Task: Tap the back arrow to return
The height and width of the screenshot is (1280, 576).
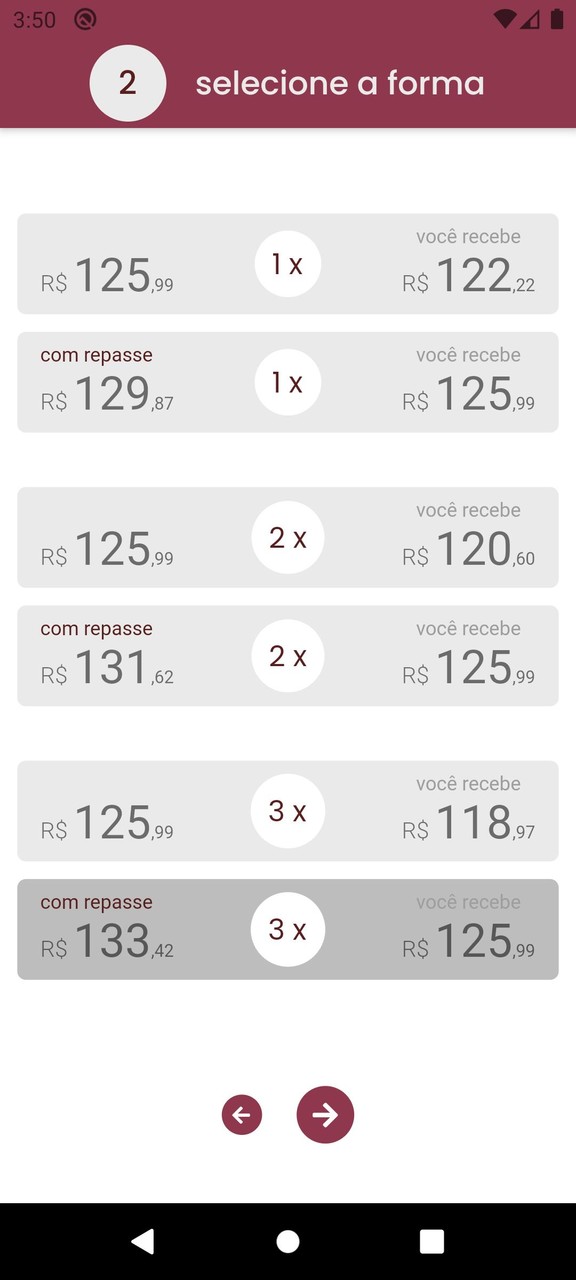Action: pos(241,1115)
